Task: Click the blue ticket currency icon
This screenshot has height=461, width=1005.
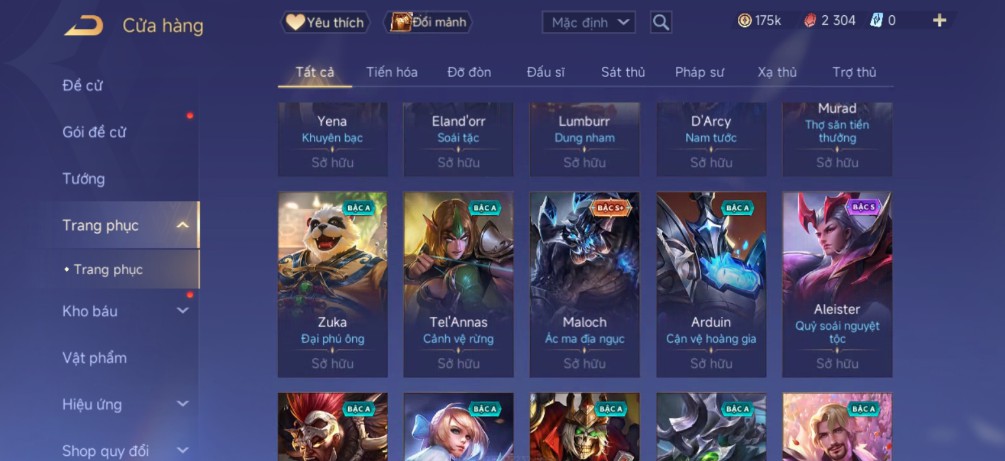Action: [876, 21]
